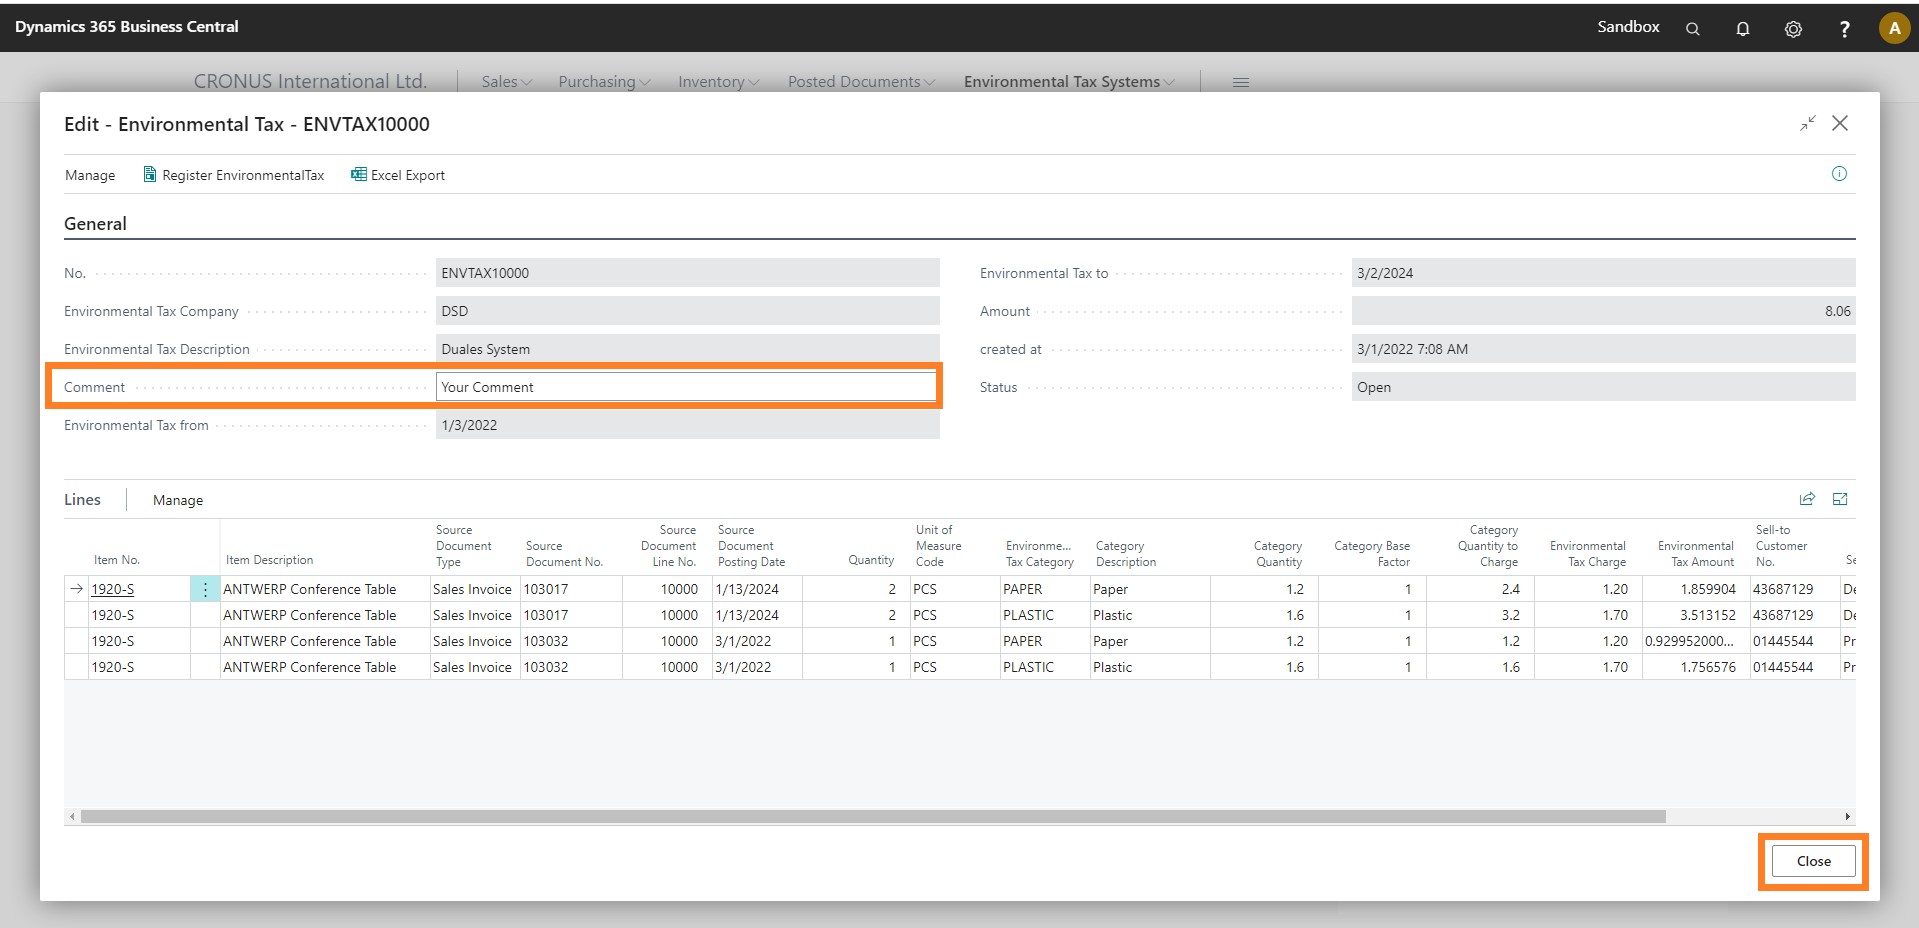Click the page information icon
The width and height of the screenshot is (1919, 928).
click(x=1838, y=174)
